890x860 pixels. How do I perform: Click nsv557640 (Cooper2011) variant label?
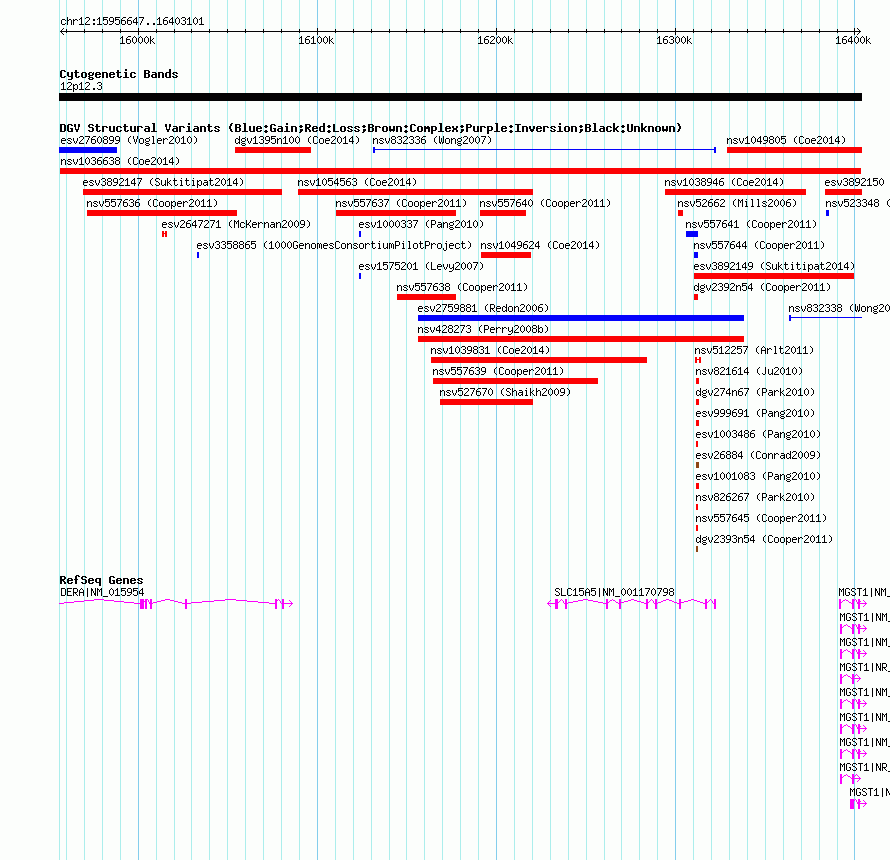[545, 203]
